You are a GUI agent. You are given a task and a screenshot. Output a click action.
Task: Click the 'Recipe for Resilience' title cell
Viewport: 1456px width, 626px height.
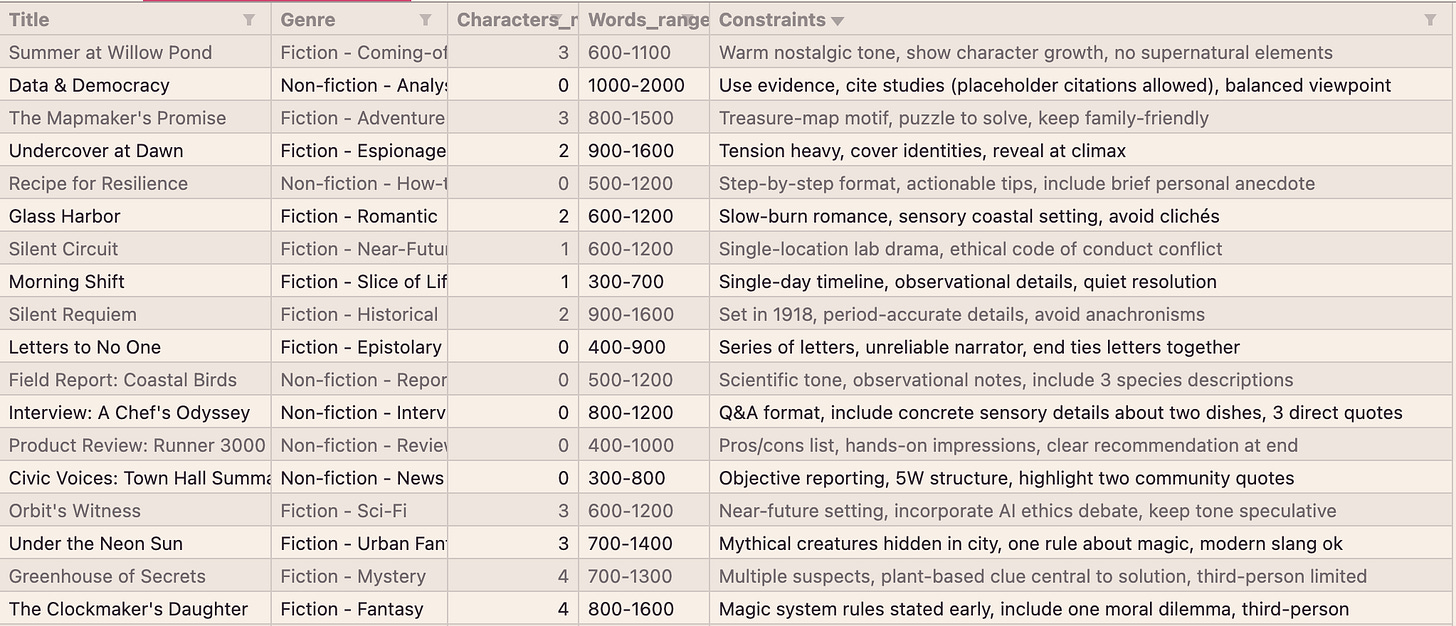click(136, 183)
